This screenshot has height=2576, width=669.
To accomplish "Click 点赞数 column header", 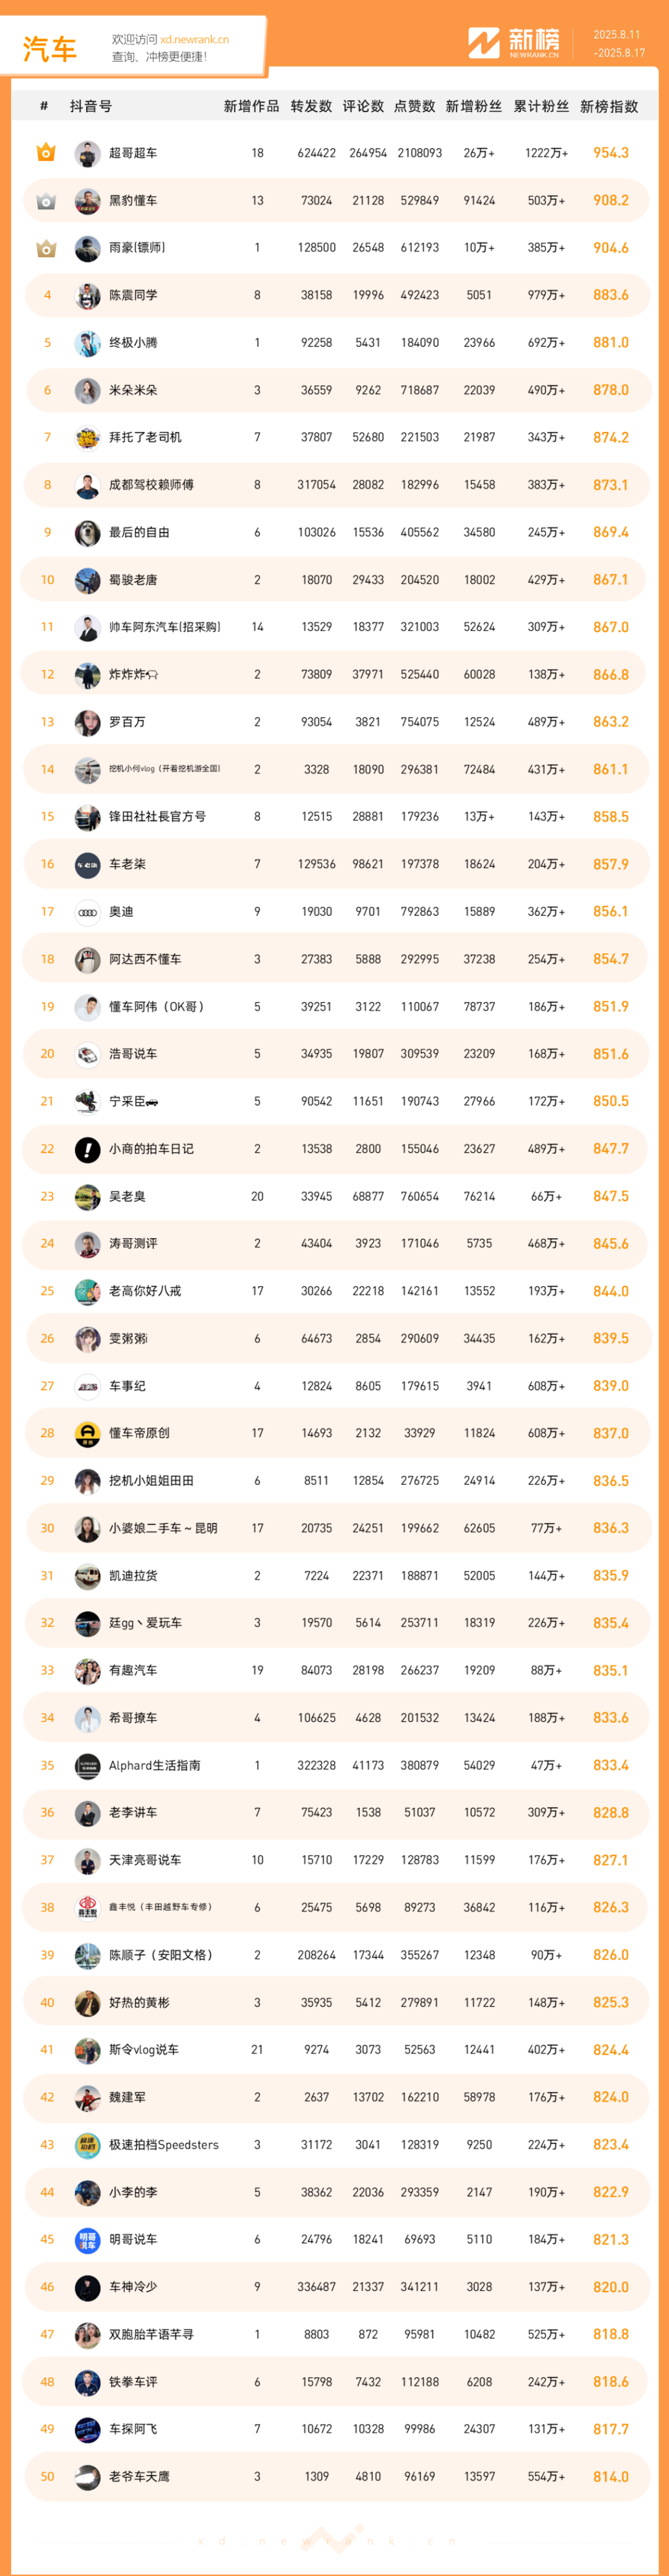I will (x=414, y=106).
